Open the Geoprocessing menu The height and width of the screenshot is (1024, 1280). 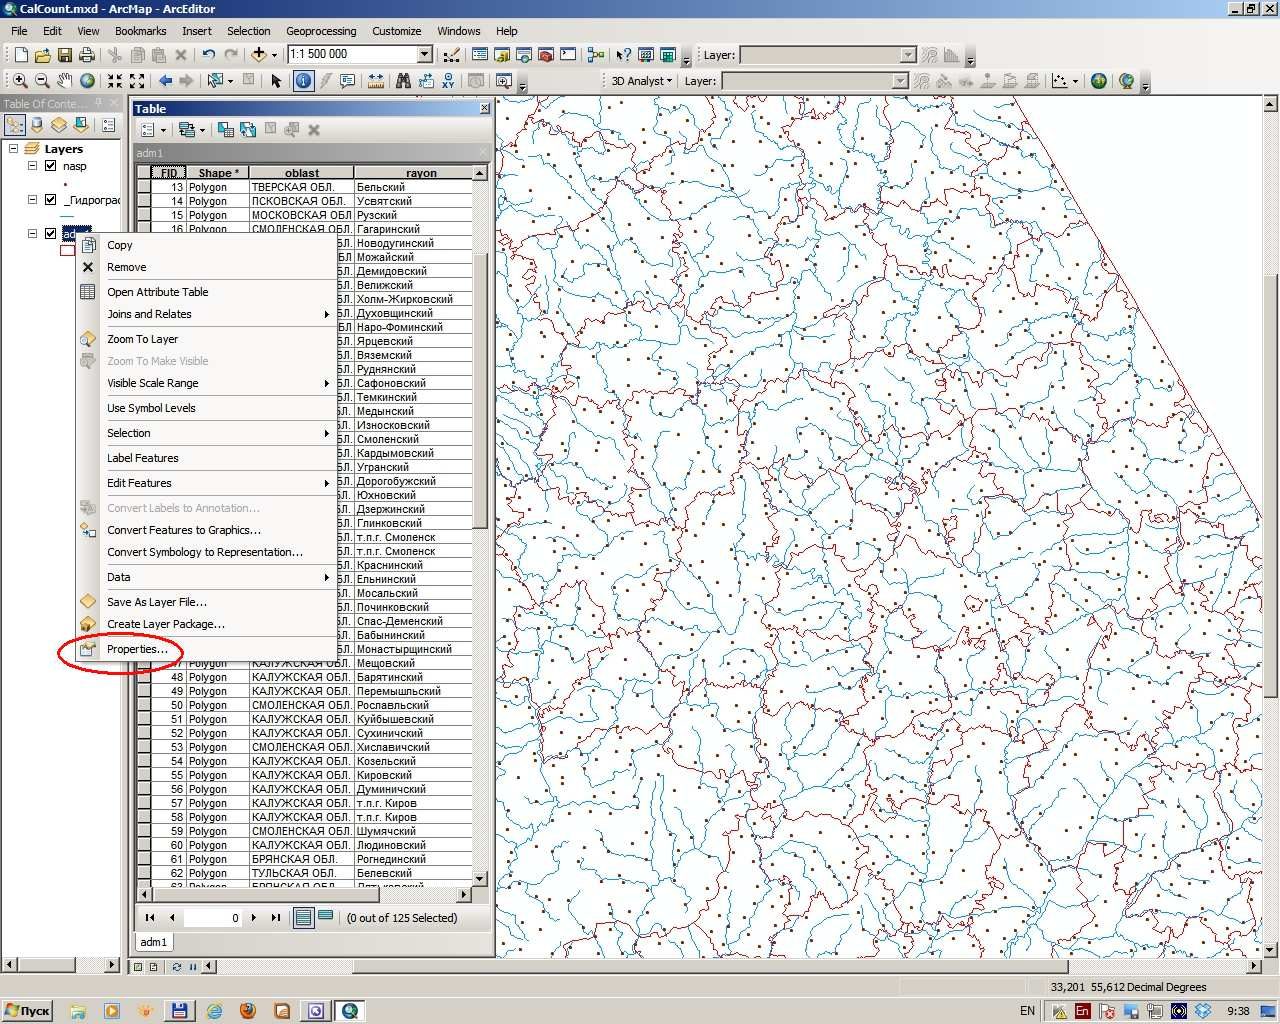pos(321,31)
